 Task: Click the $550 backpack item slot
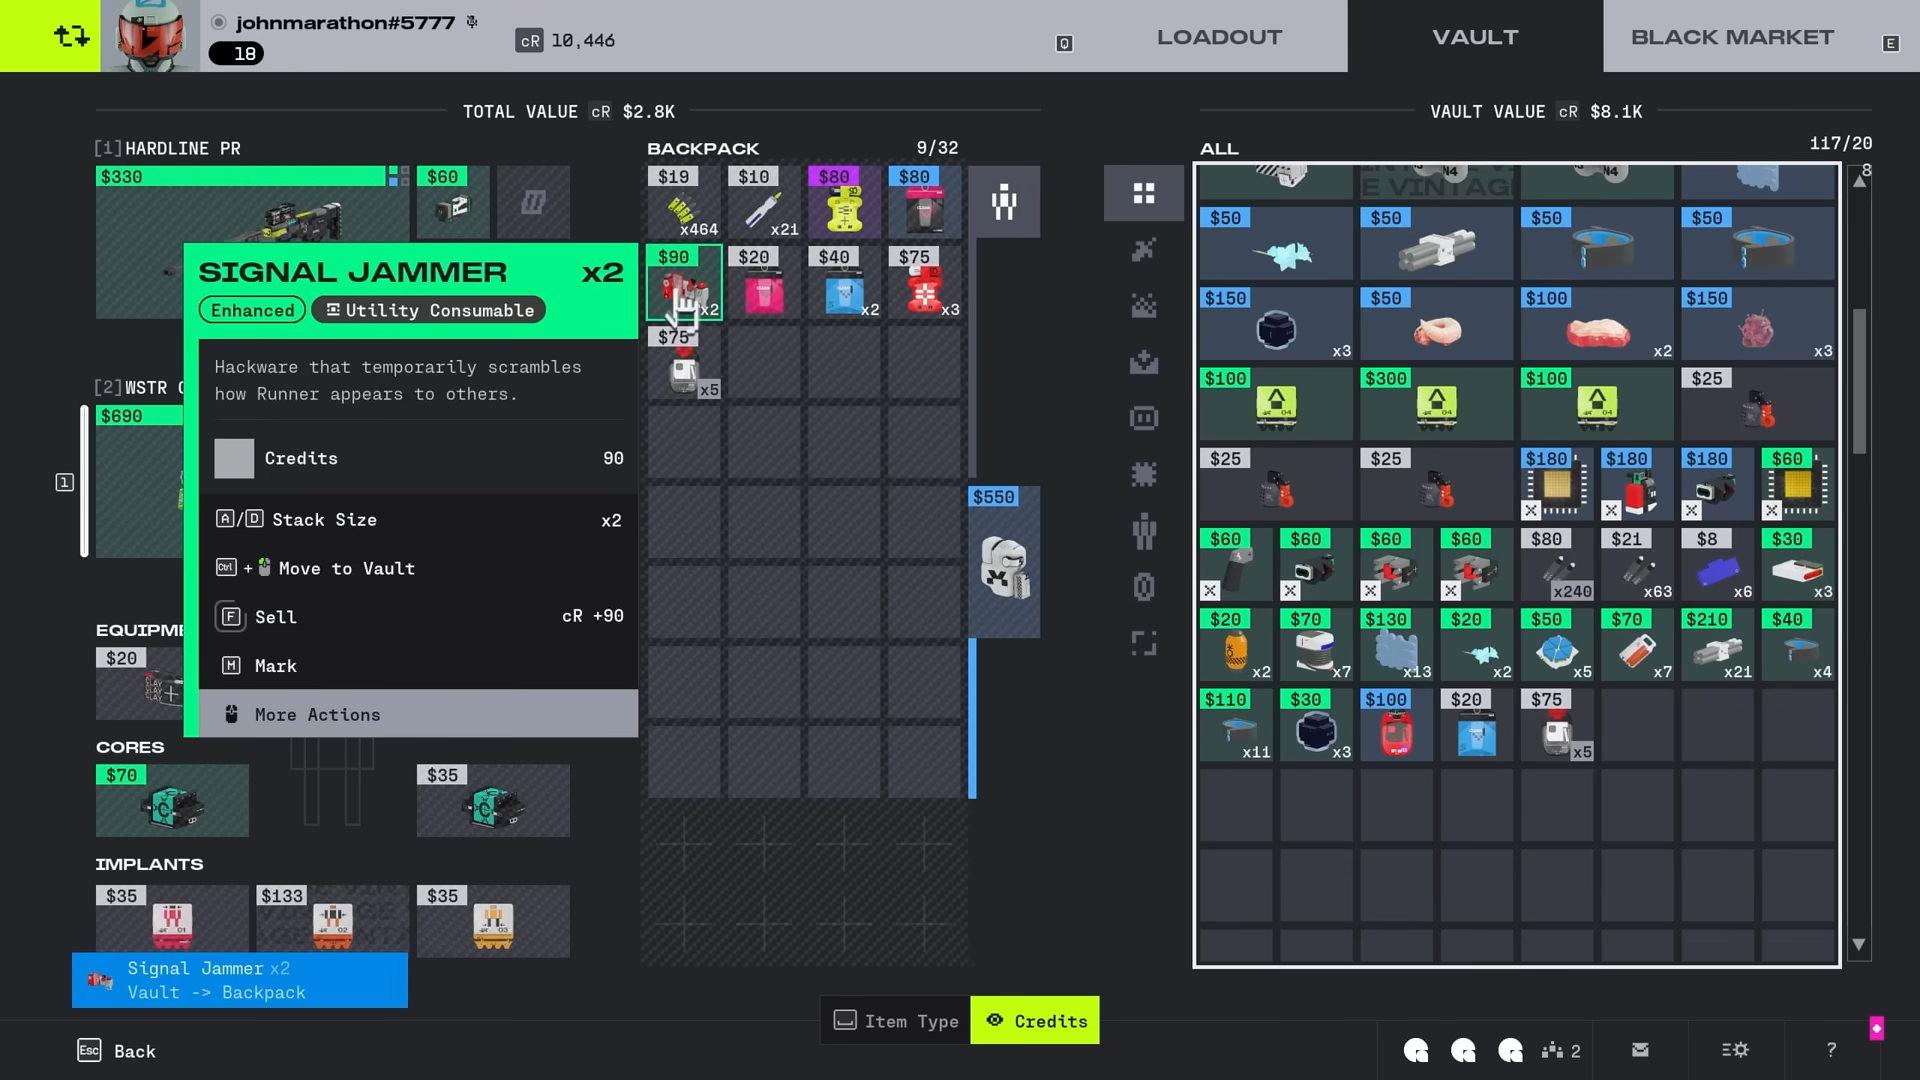[x=1004, y=563]
